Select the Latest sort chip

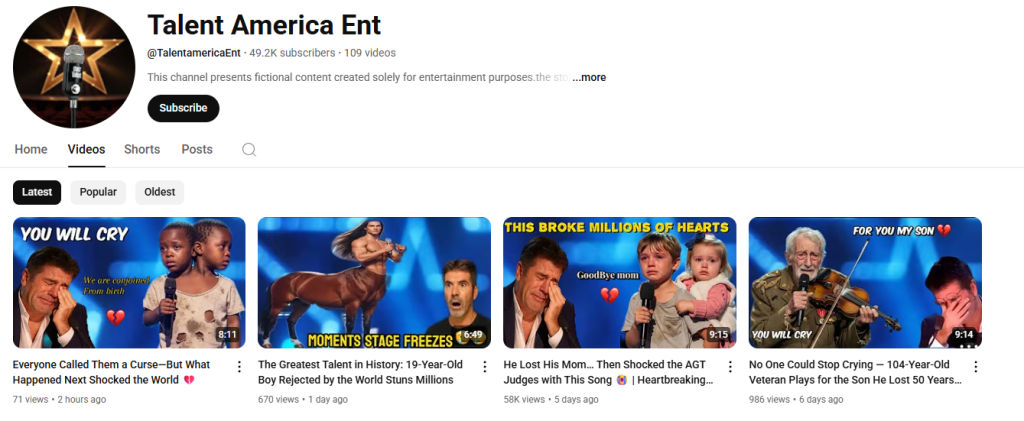(37, 192)
